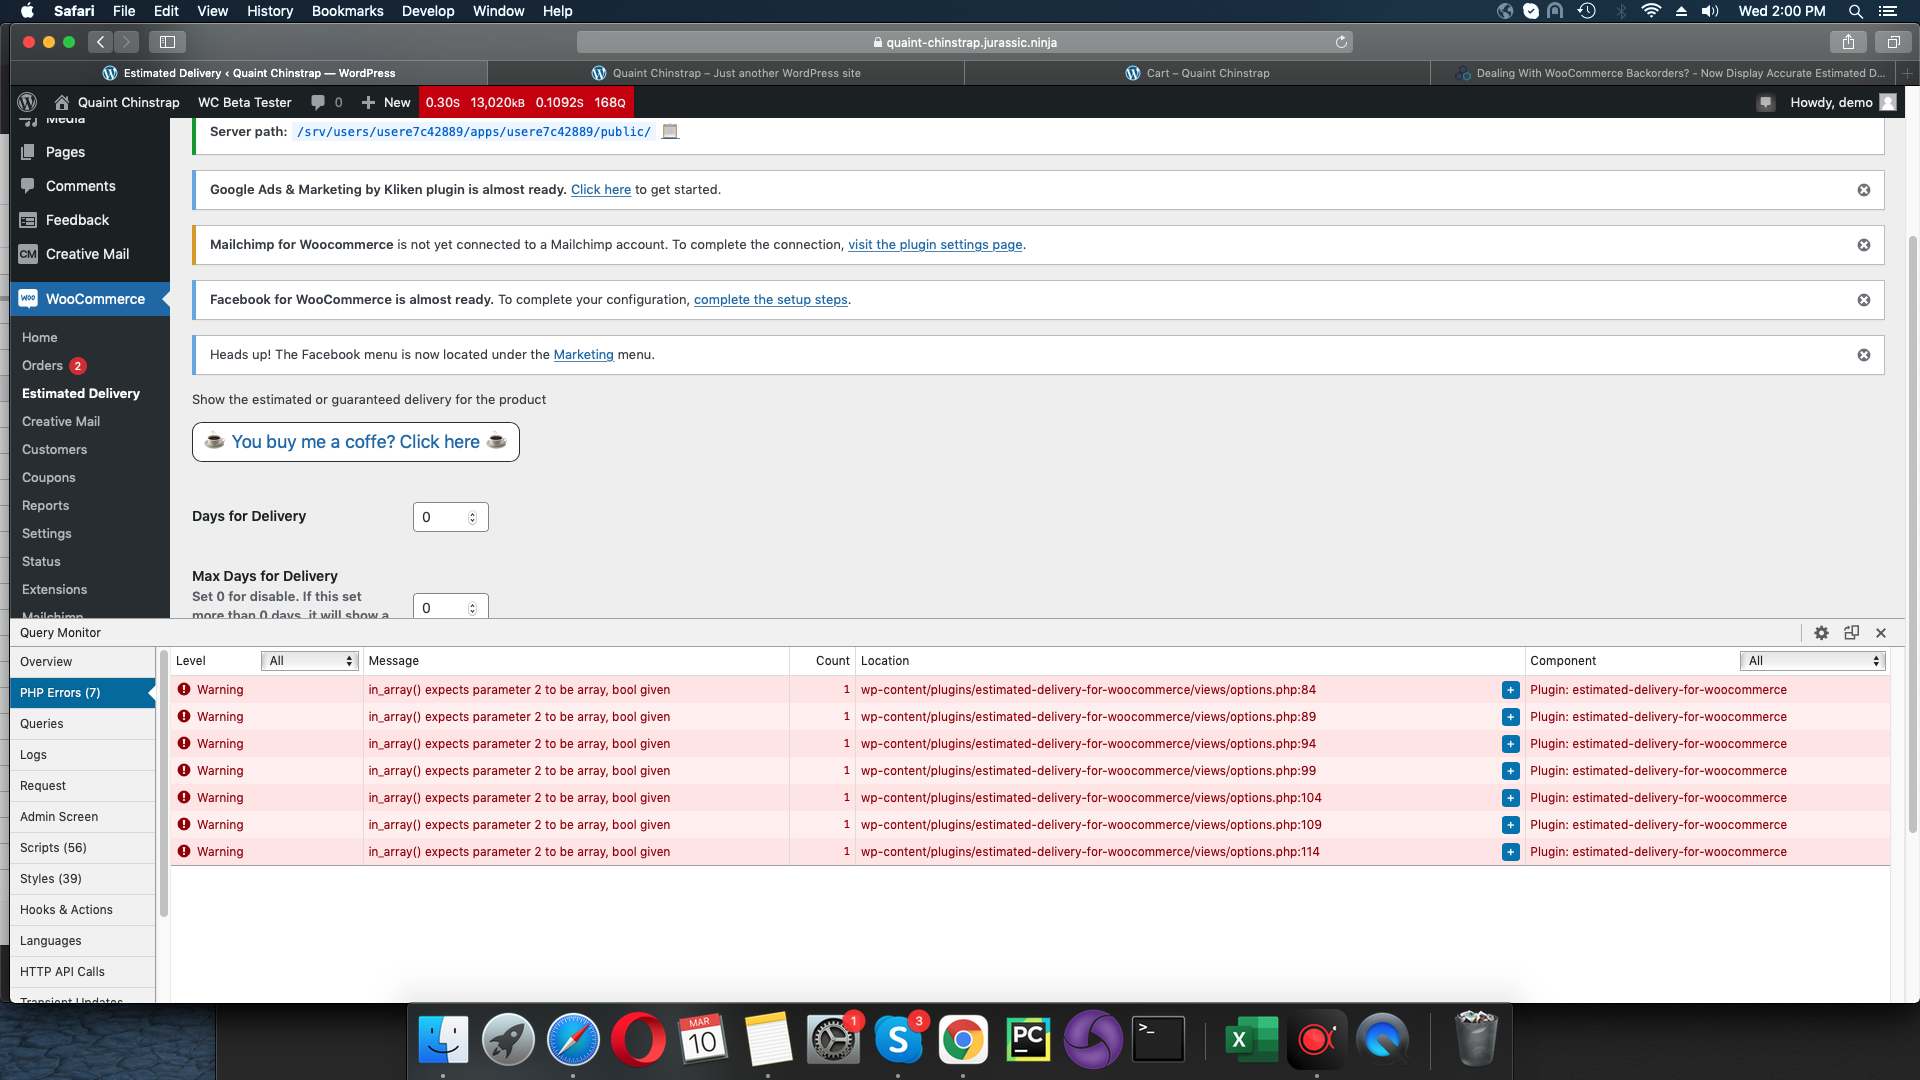
Task: Switch to the Cart – Quaint Chinstrap tab
Action: pyautogui.click(x=1199, y=72)
